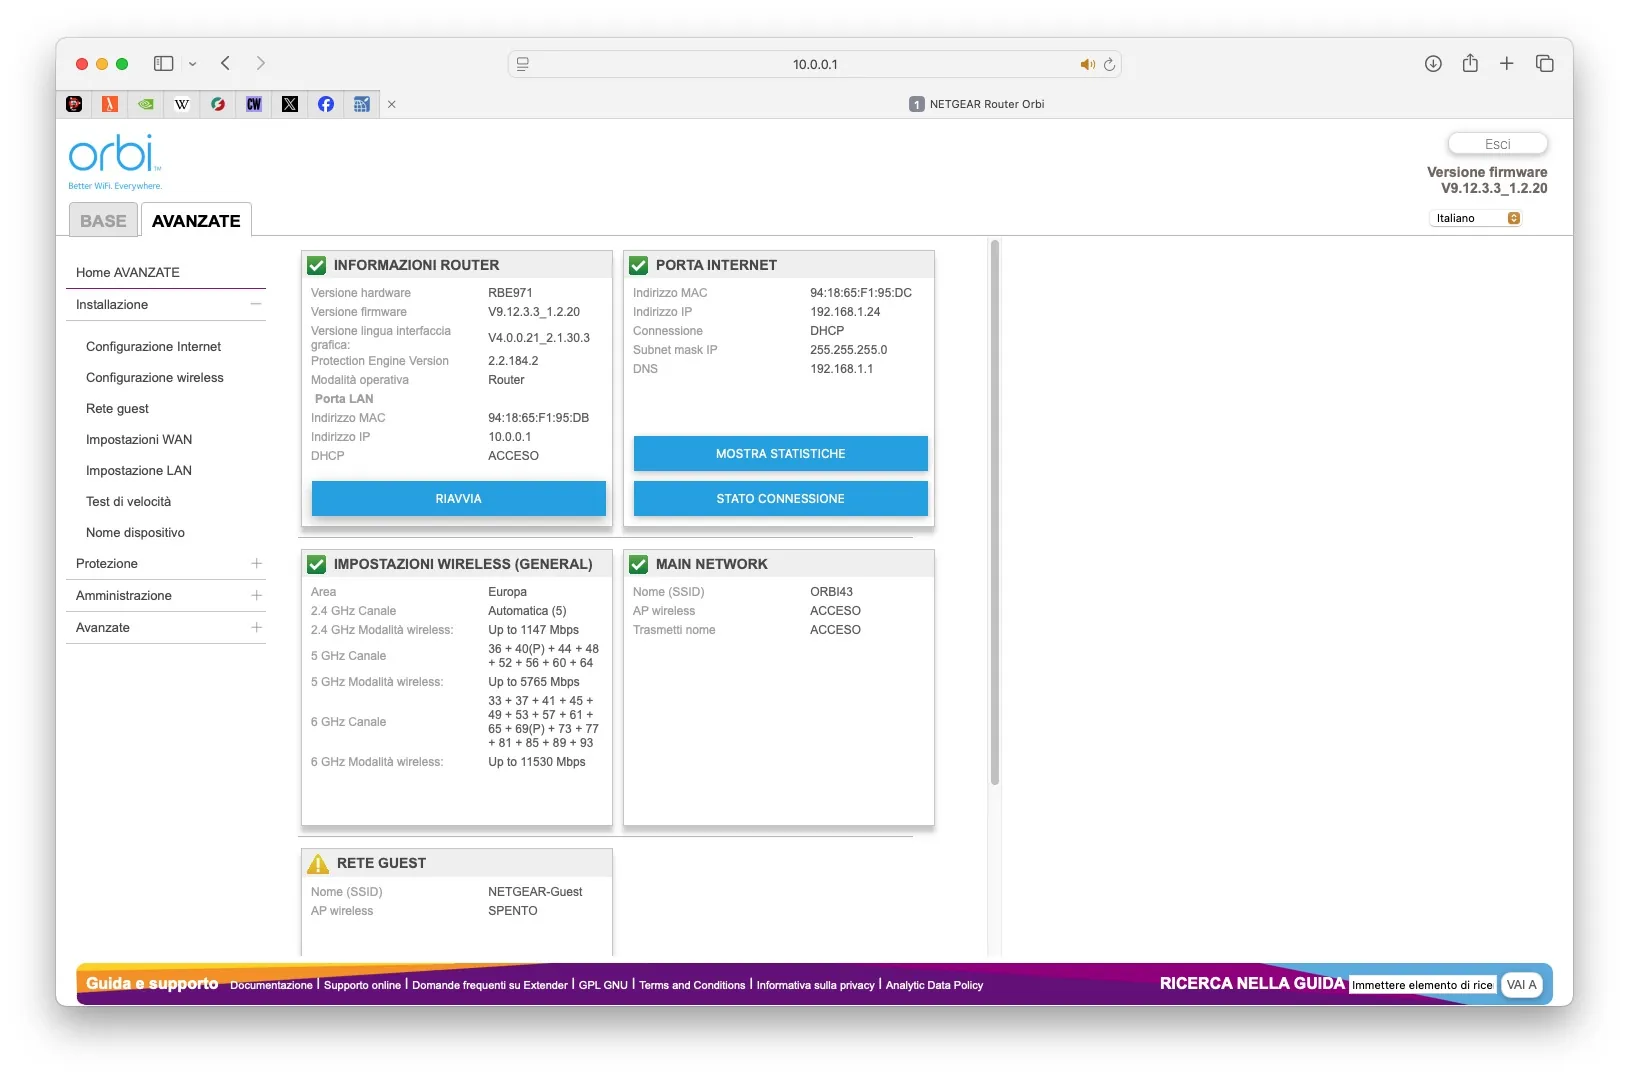Go forward to the next page

pyautogui.click(x=261, y=63)
